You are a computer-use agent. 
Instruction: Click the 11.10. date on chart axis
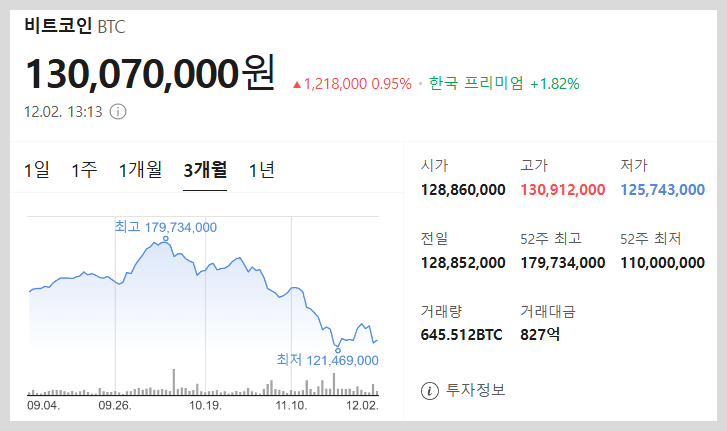coord(291,405)
